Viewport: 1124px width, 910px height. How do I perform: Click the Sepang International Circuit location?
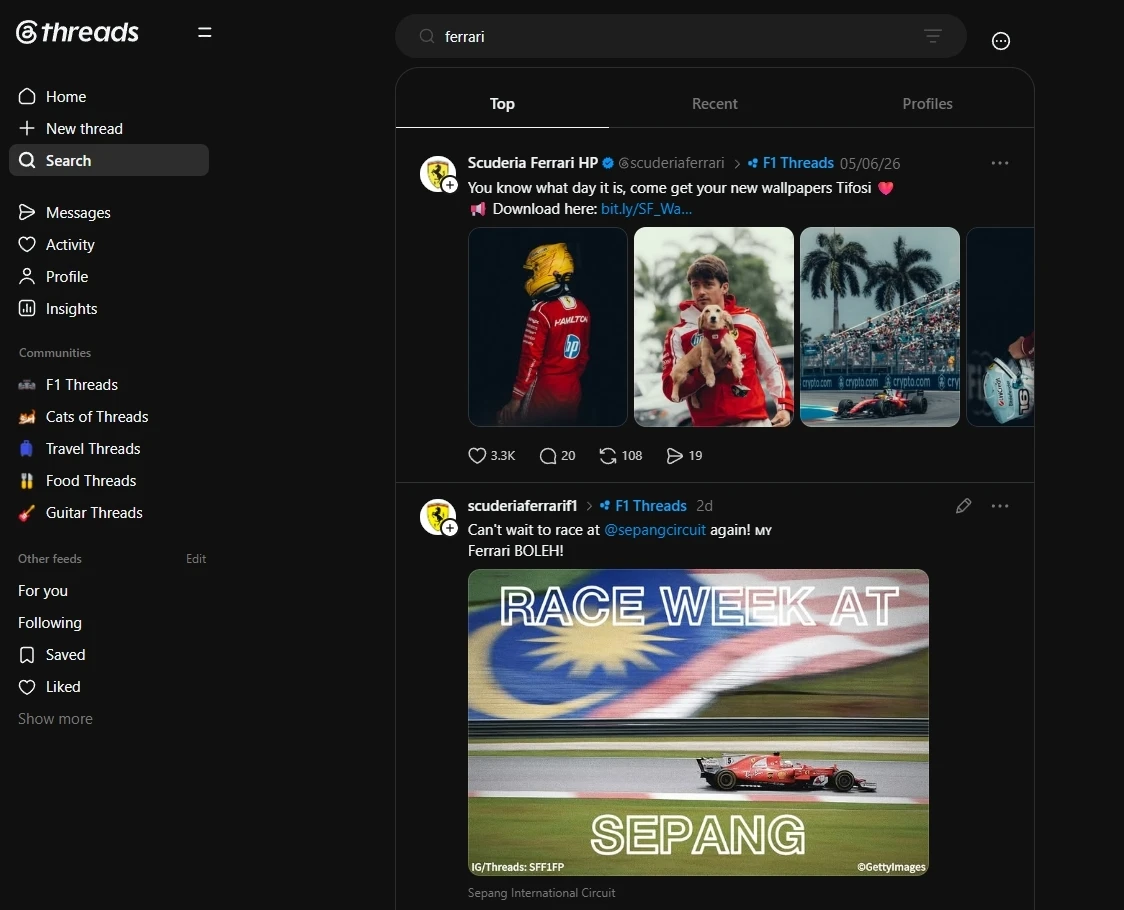click(x=541, y=893)
